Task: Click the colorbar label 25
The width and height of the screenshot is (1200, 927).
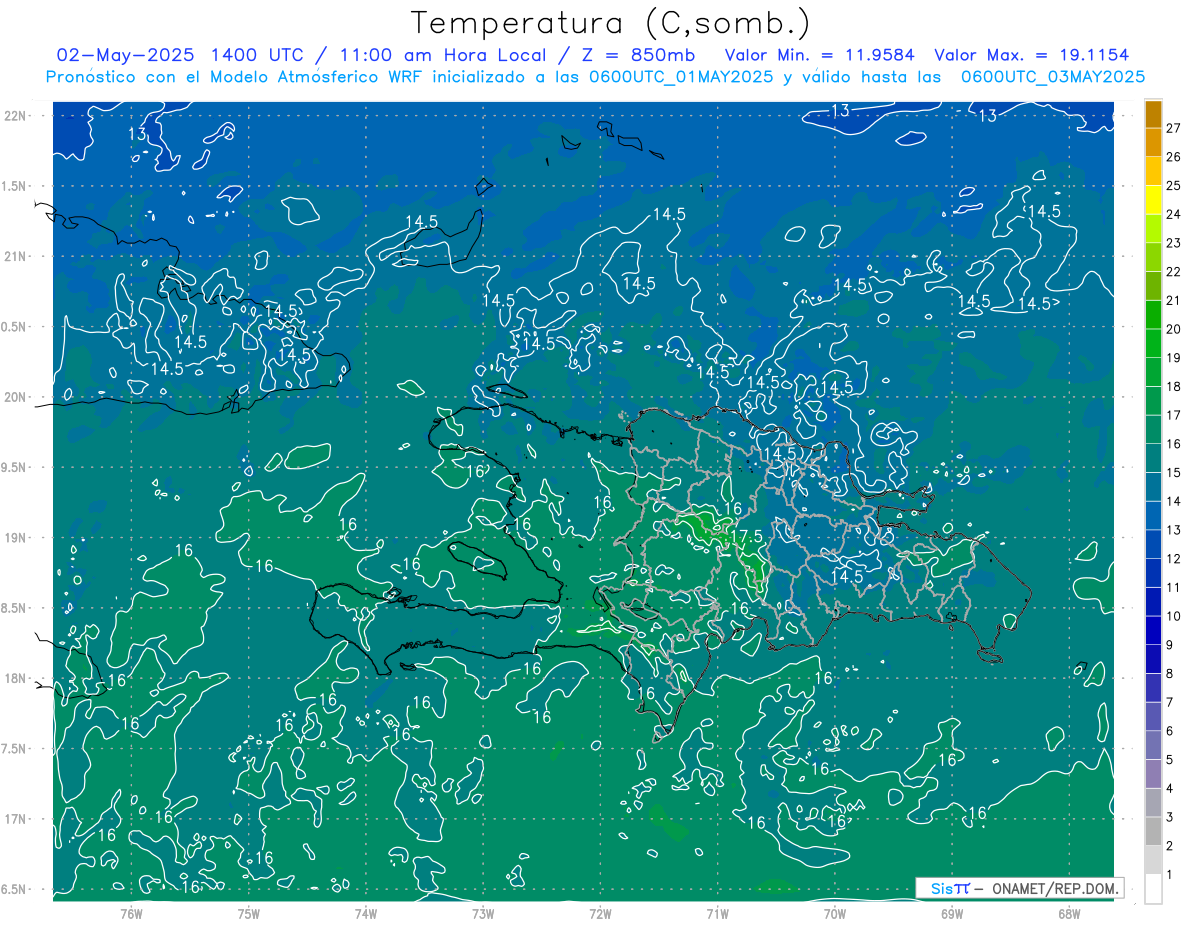Action: pos(1173,185)
